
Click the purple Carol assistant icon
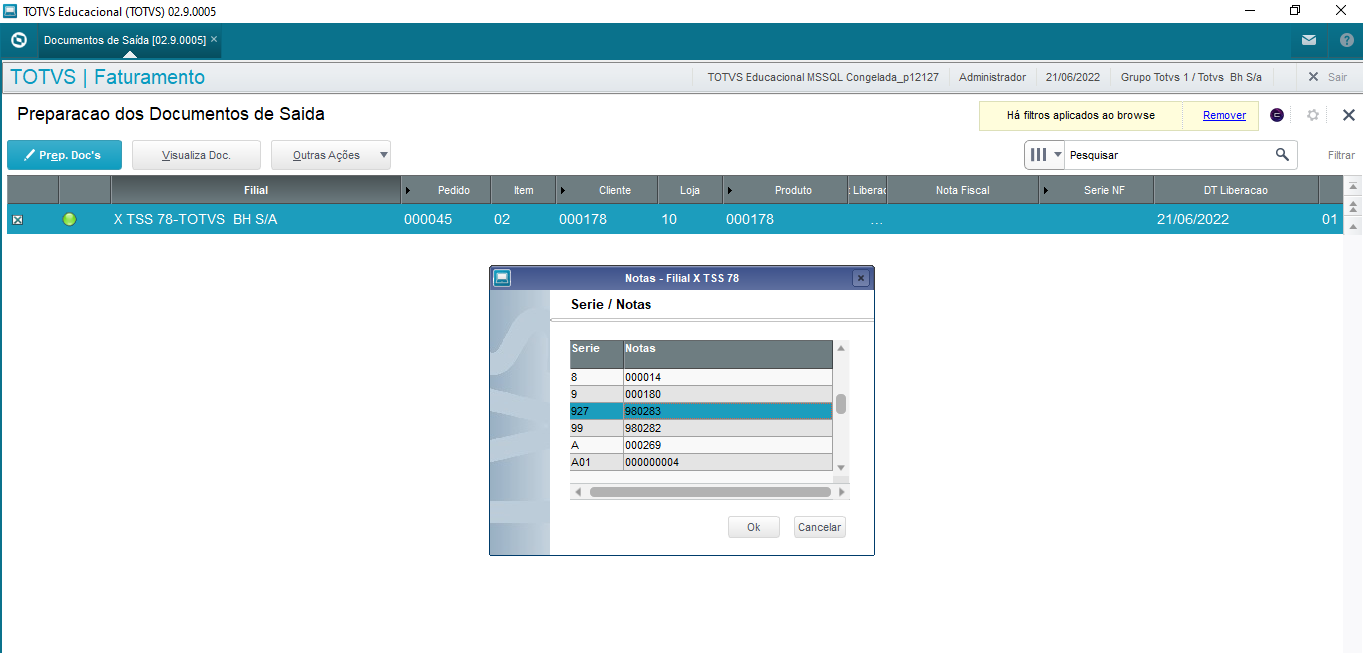(x=1277, y=115)
